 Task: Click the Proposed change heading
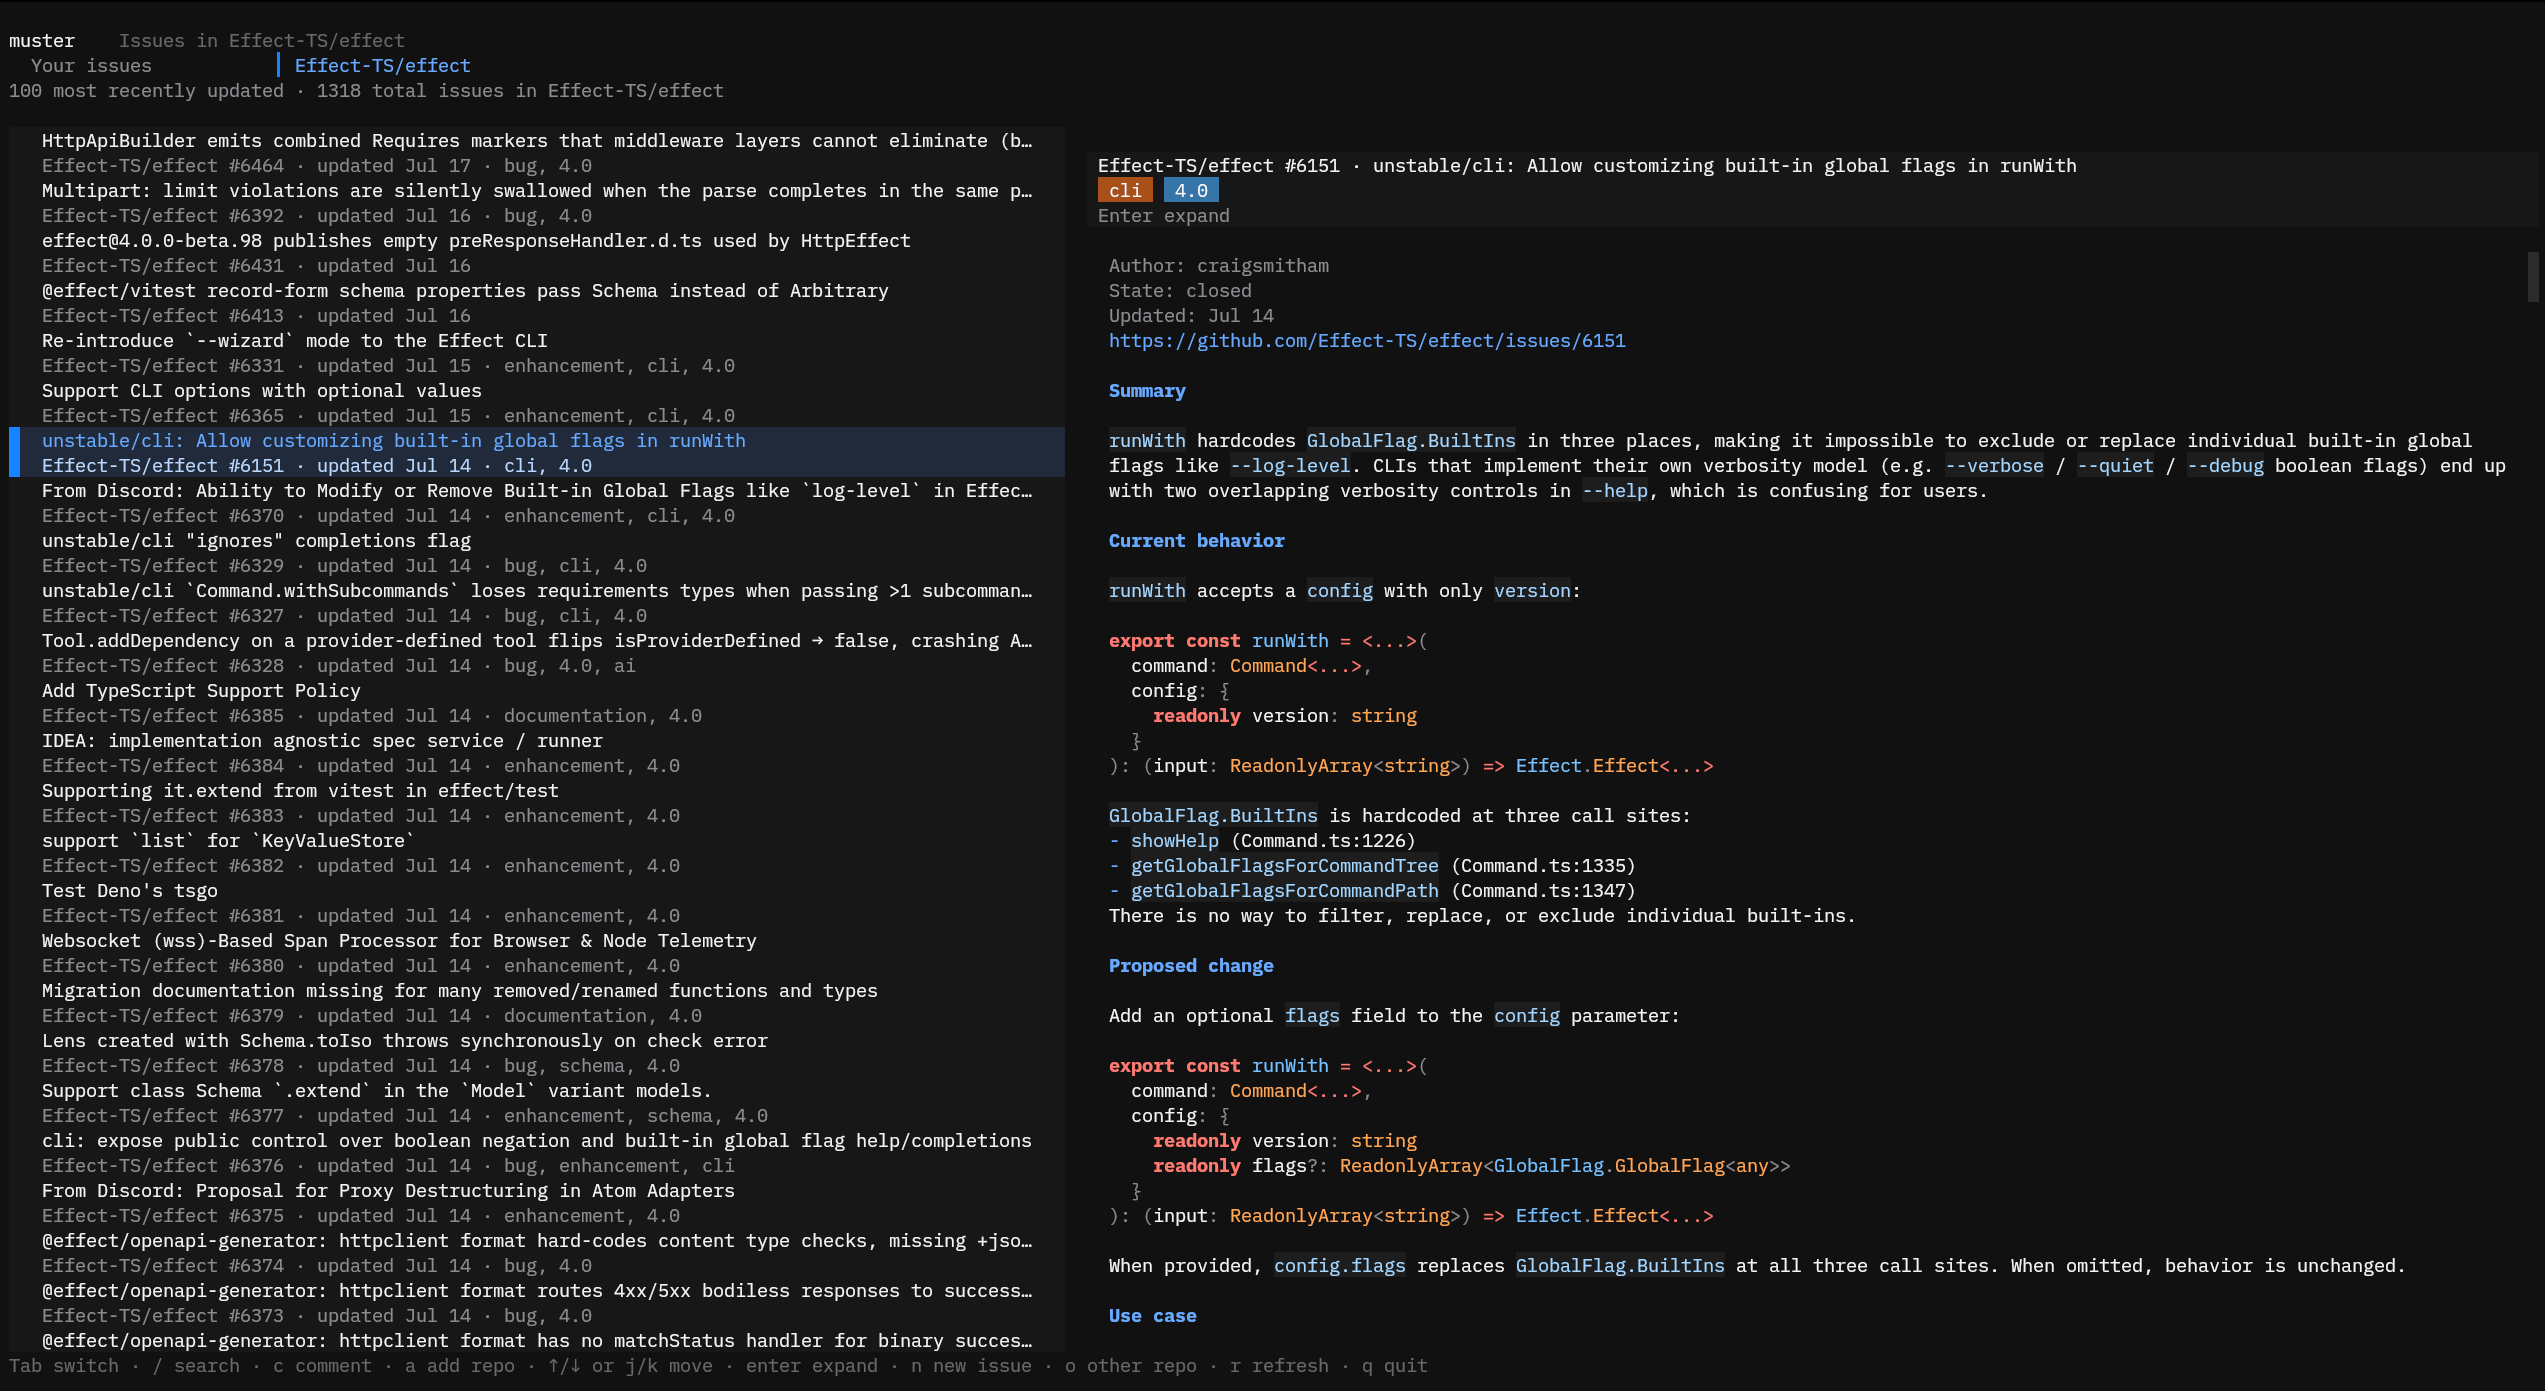click(x=1191, y=966)
